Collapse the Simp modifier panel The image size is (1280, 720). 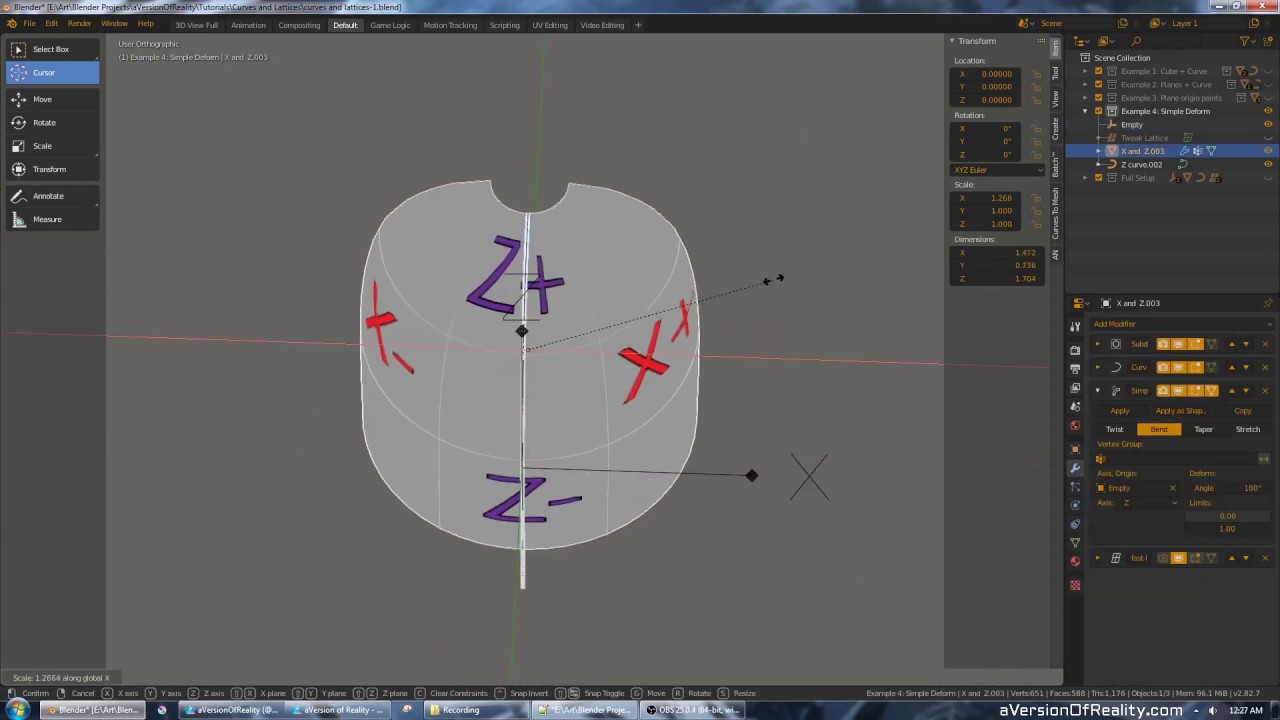1098,390
